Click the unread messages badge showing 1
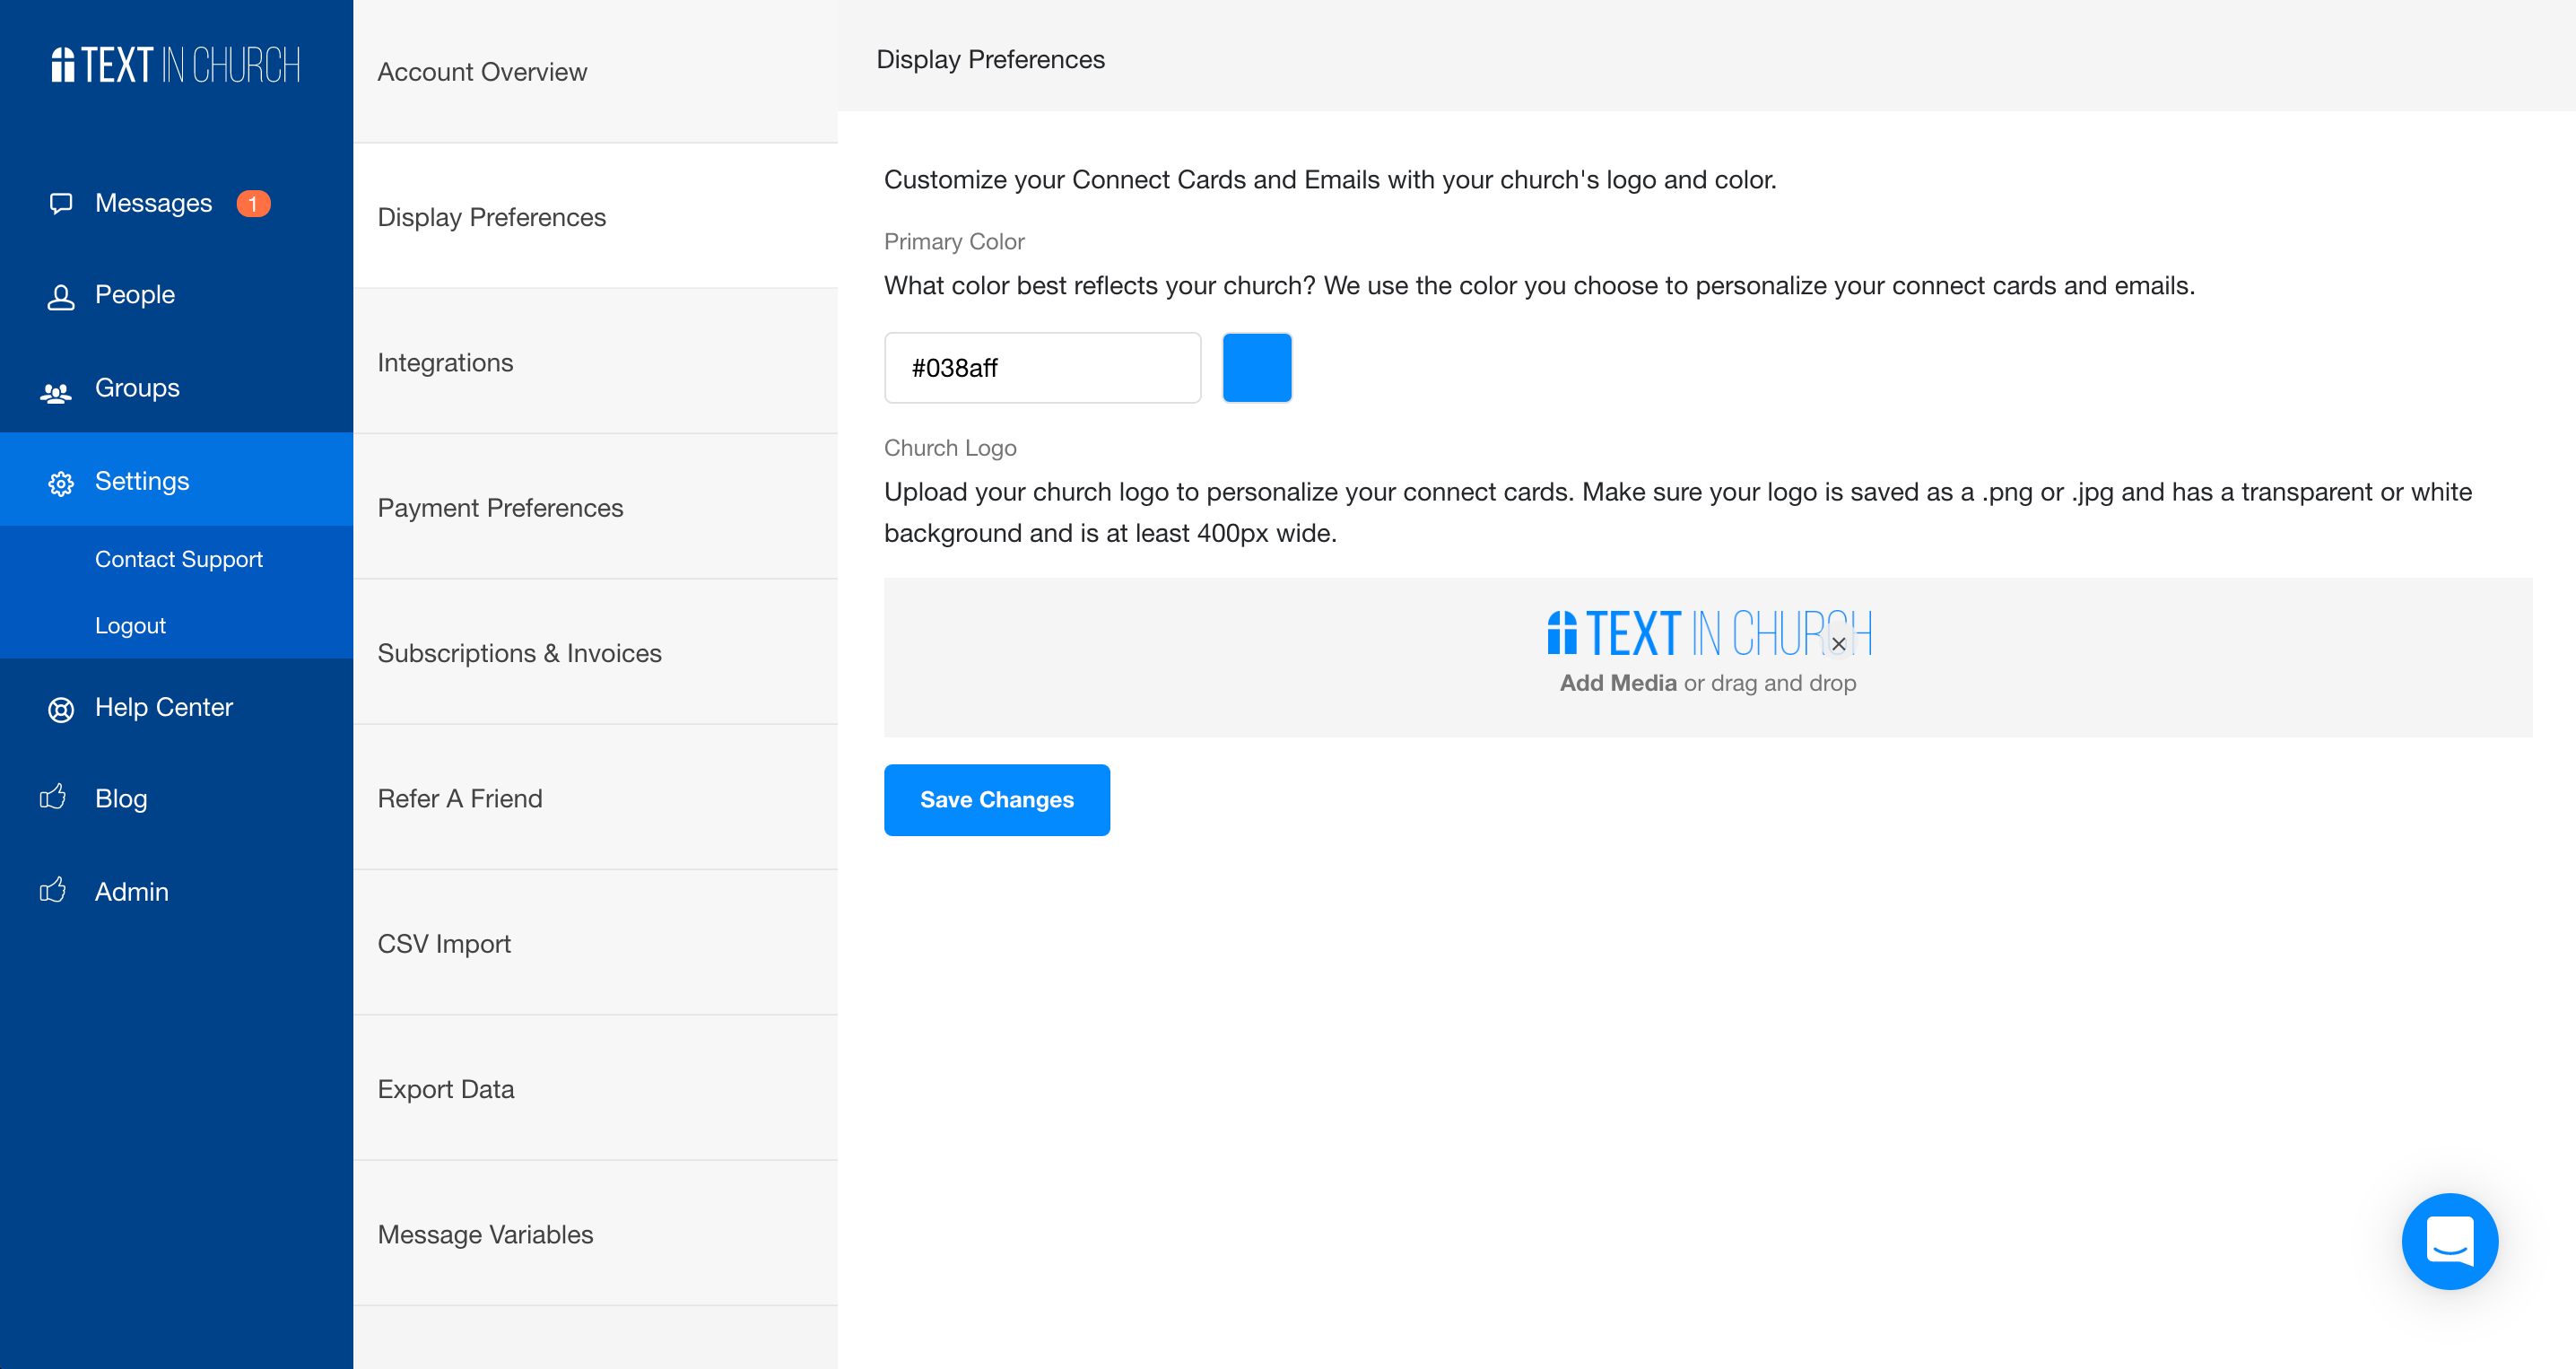 (x=253, y=204)
